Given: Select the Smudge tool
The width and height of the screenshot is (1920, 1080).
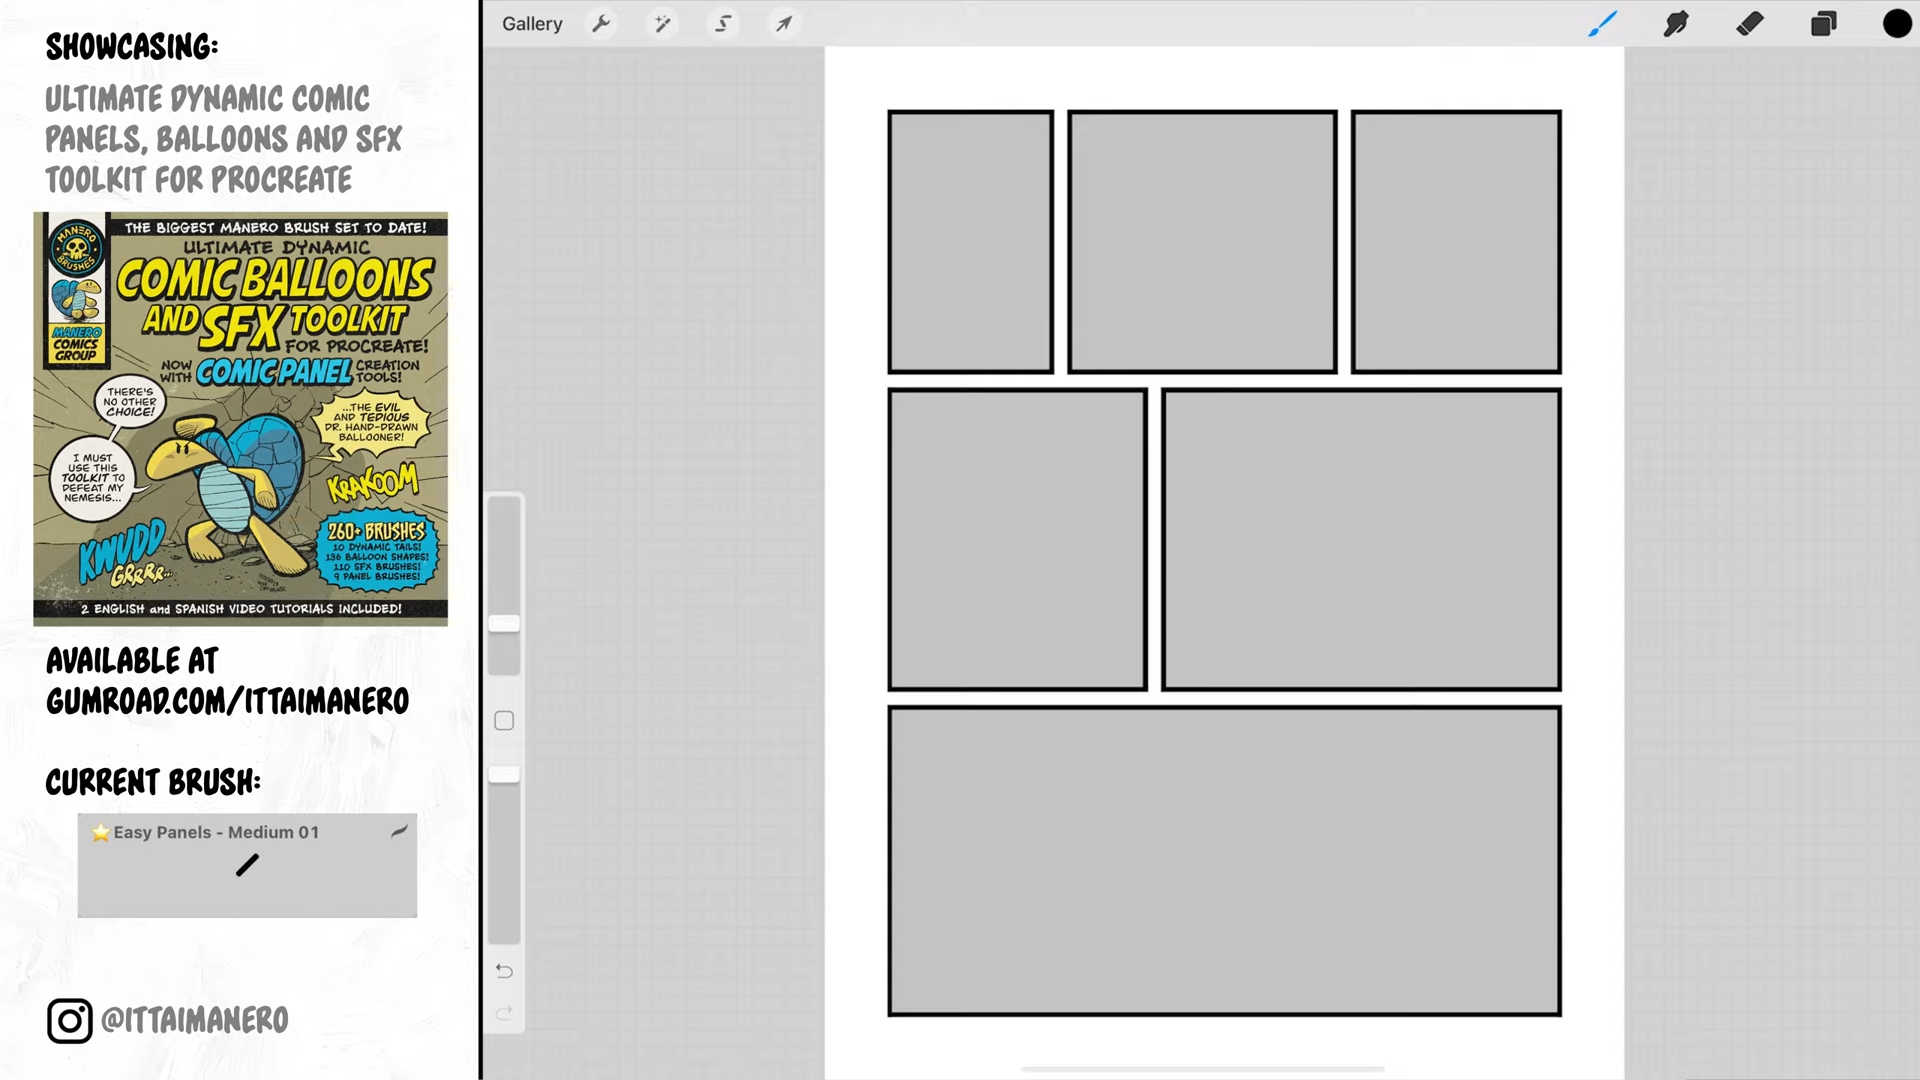Looking at the screenshot, I should 1676,23.
